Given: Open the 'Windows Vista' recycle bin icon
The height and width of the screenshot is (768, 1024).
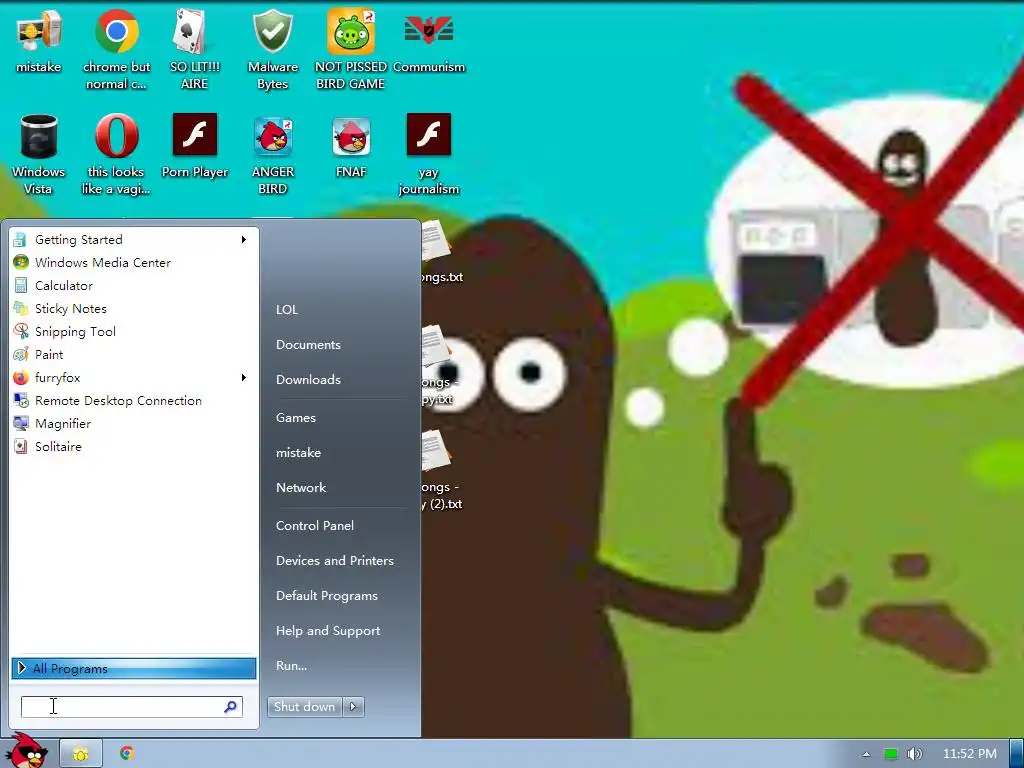Looking at the screenshot, I should click(x=39, y=155).
